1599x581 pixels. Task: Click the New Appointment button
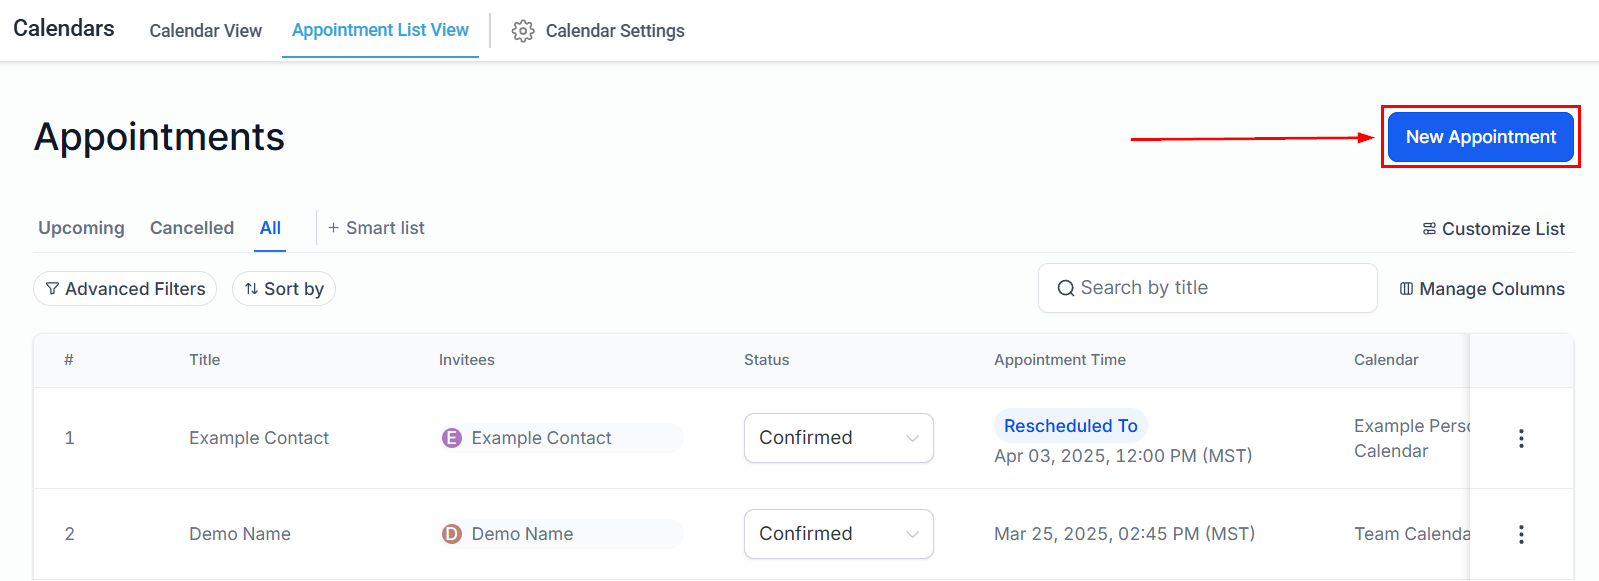1481,137
